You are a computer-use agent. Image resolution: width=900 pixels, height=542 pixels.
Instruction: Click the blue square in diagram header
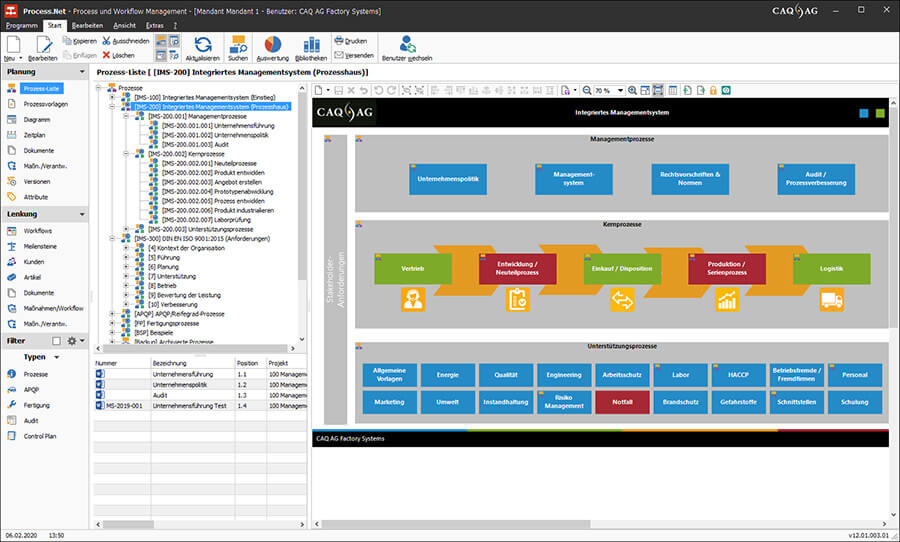pyautogui.click(x=864, y=113)
